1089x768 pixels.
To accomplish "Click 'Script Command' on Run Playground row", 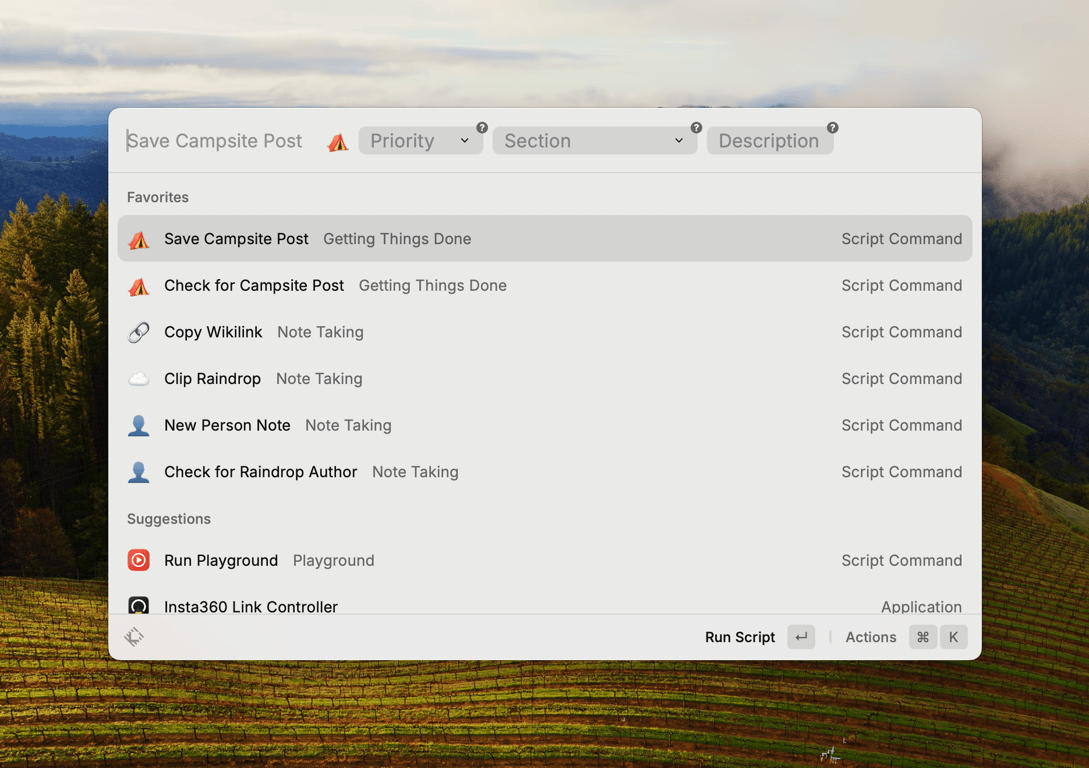I will 901,560.
